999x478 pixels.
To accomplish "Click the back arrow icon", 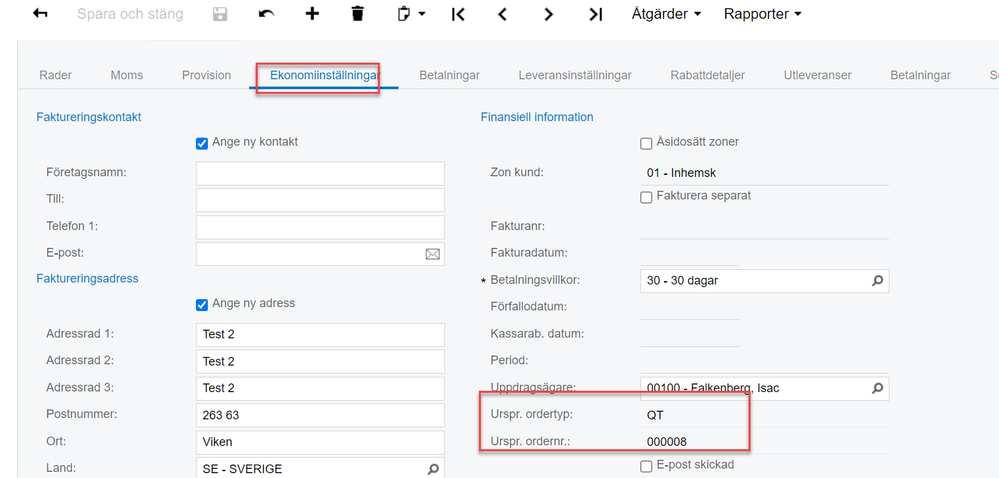I will (x=40, y=14).
